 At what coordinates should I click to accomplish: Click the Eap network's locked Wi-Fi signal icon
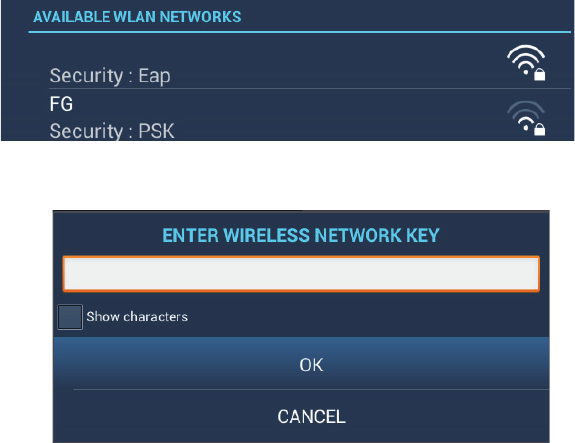(526, 63)
